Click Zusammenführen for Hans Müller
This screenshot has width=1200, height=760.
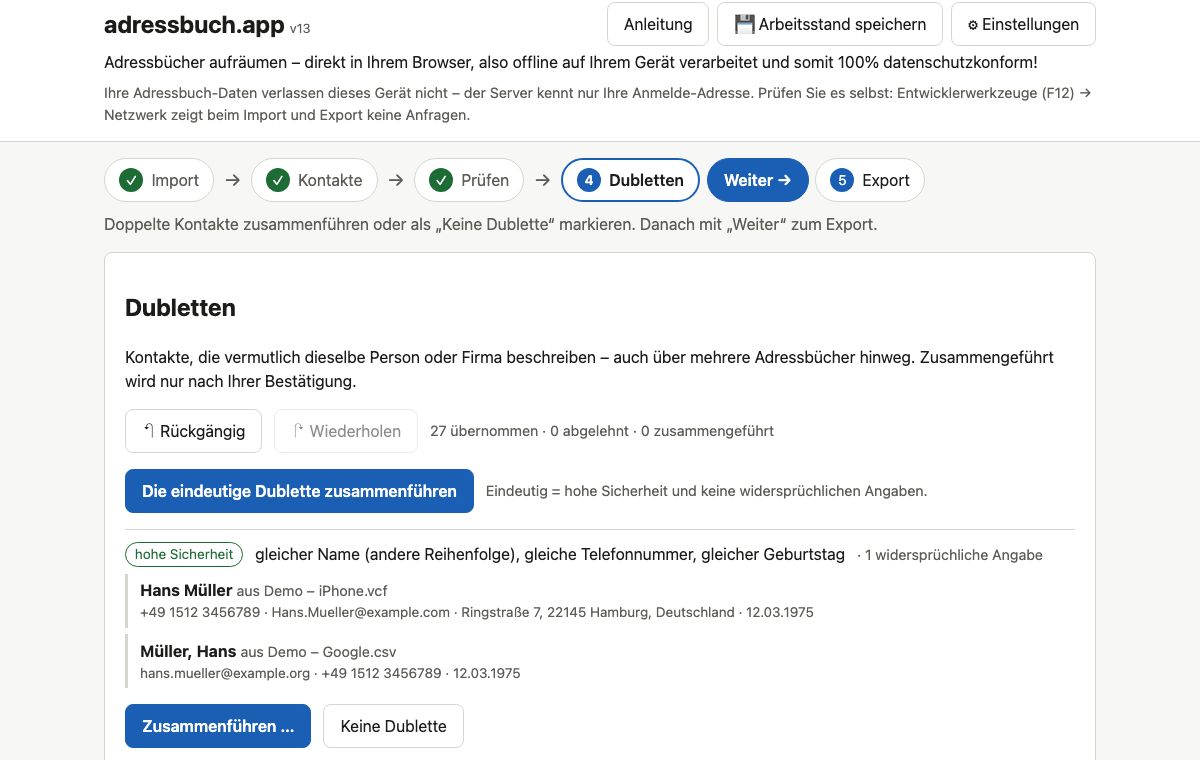coord(218,726)
